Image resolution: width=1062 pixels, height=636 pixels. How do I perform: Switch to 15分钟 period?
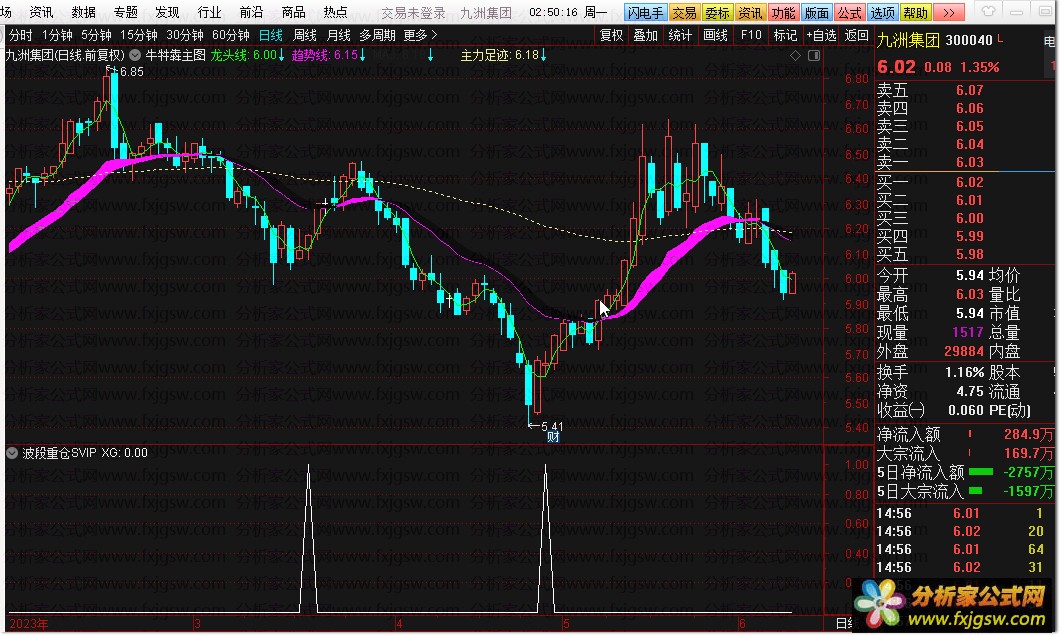click(139, 35)
